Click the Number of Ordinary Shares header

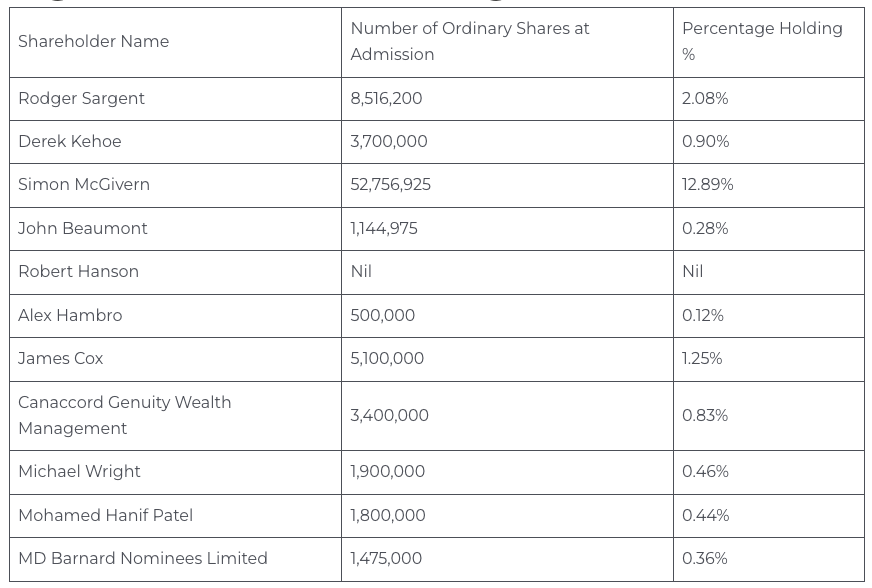470,42
